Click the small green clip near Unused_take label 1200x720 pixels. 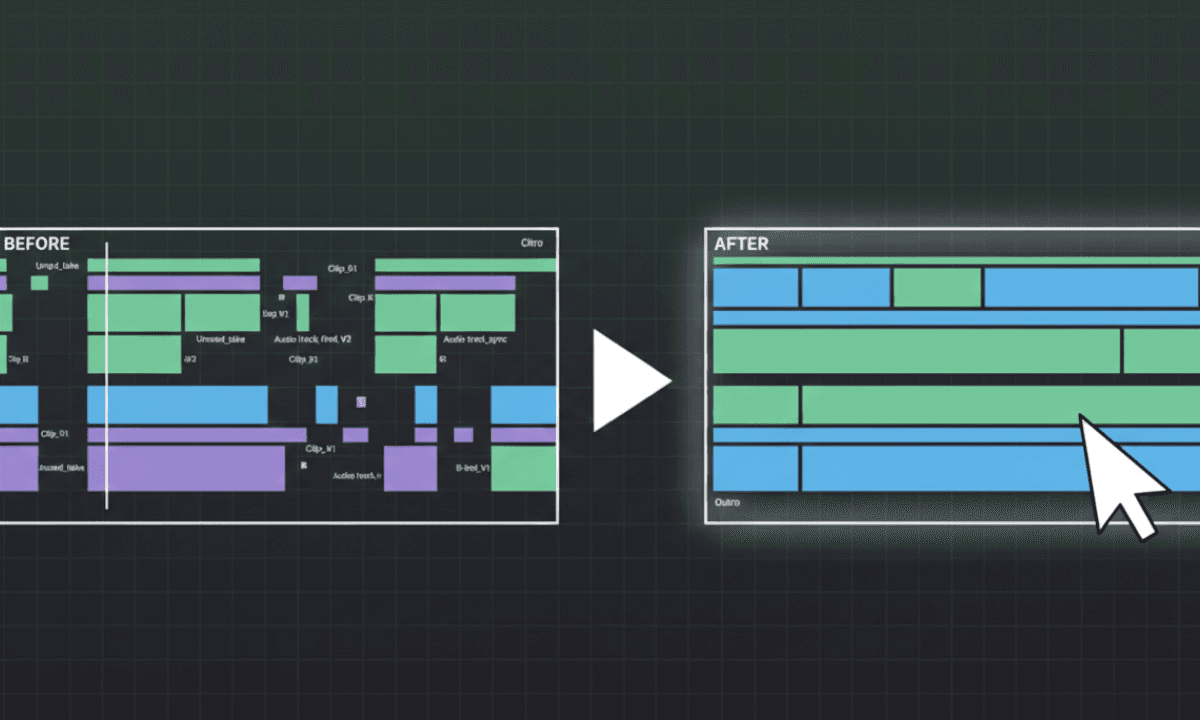[38, 283]
